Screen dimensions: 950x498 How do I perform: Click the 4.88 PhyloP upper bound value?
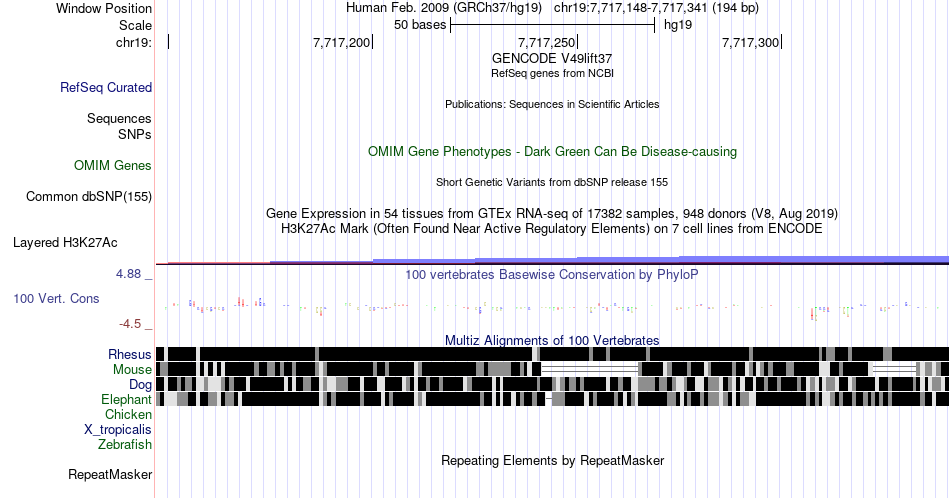point(128,274)
